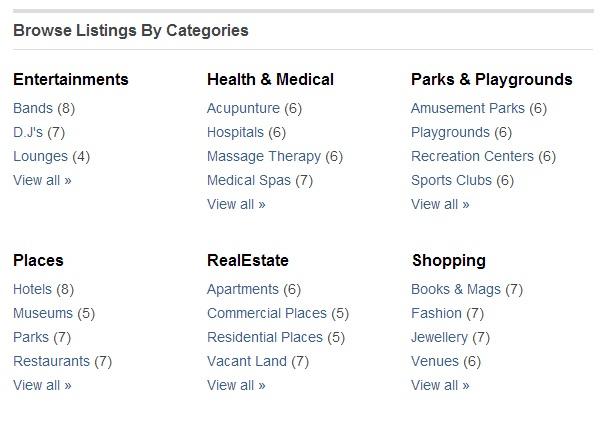Open Sports Clubs listings

click(451, 180)
